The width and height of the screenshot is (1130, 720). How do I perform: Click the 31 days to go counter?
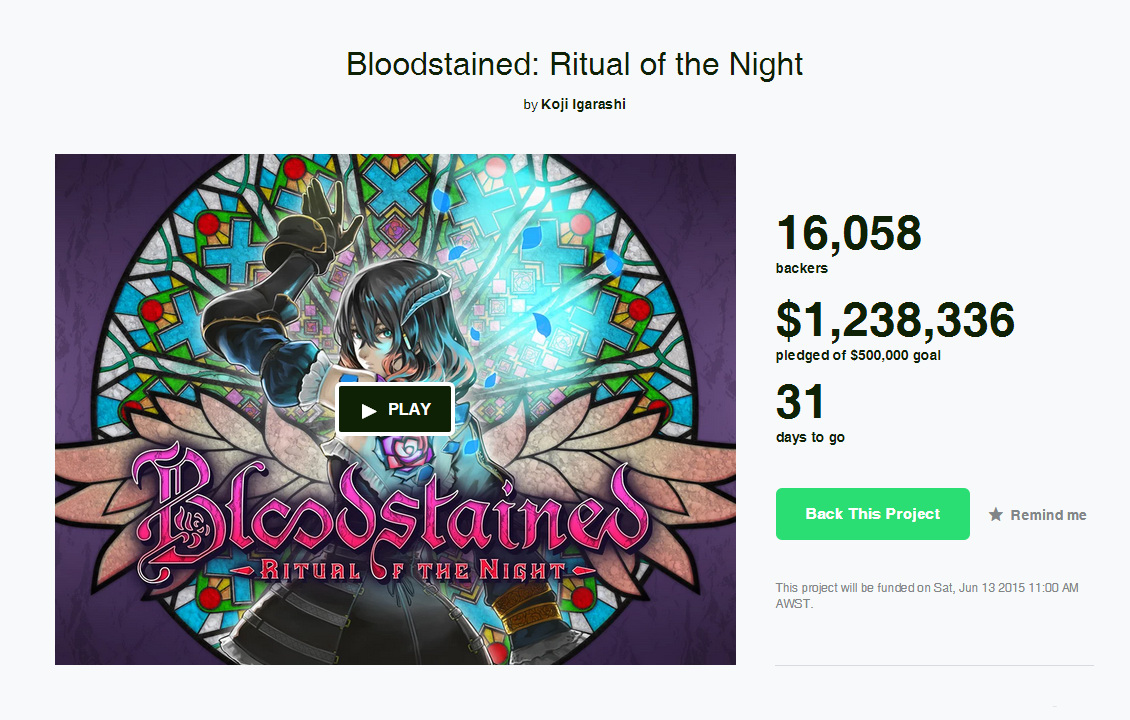click(x=801, y=402)
